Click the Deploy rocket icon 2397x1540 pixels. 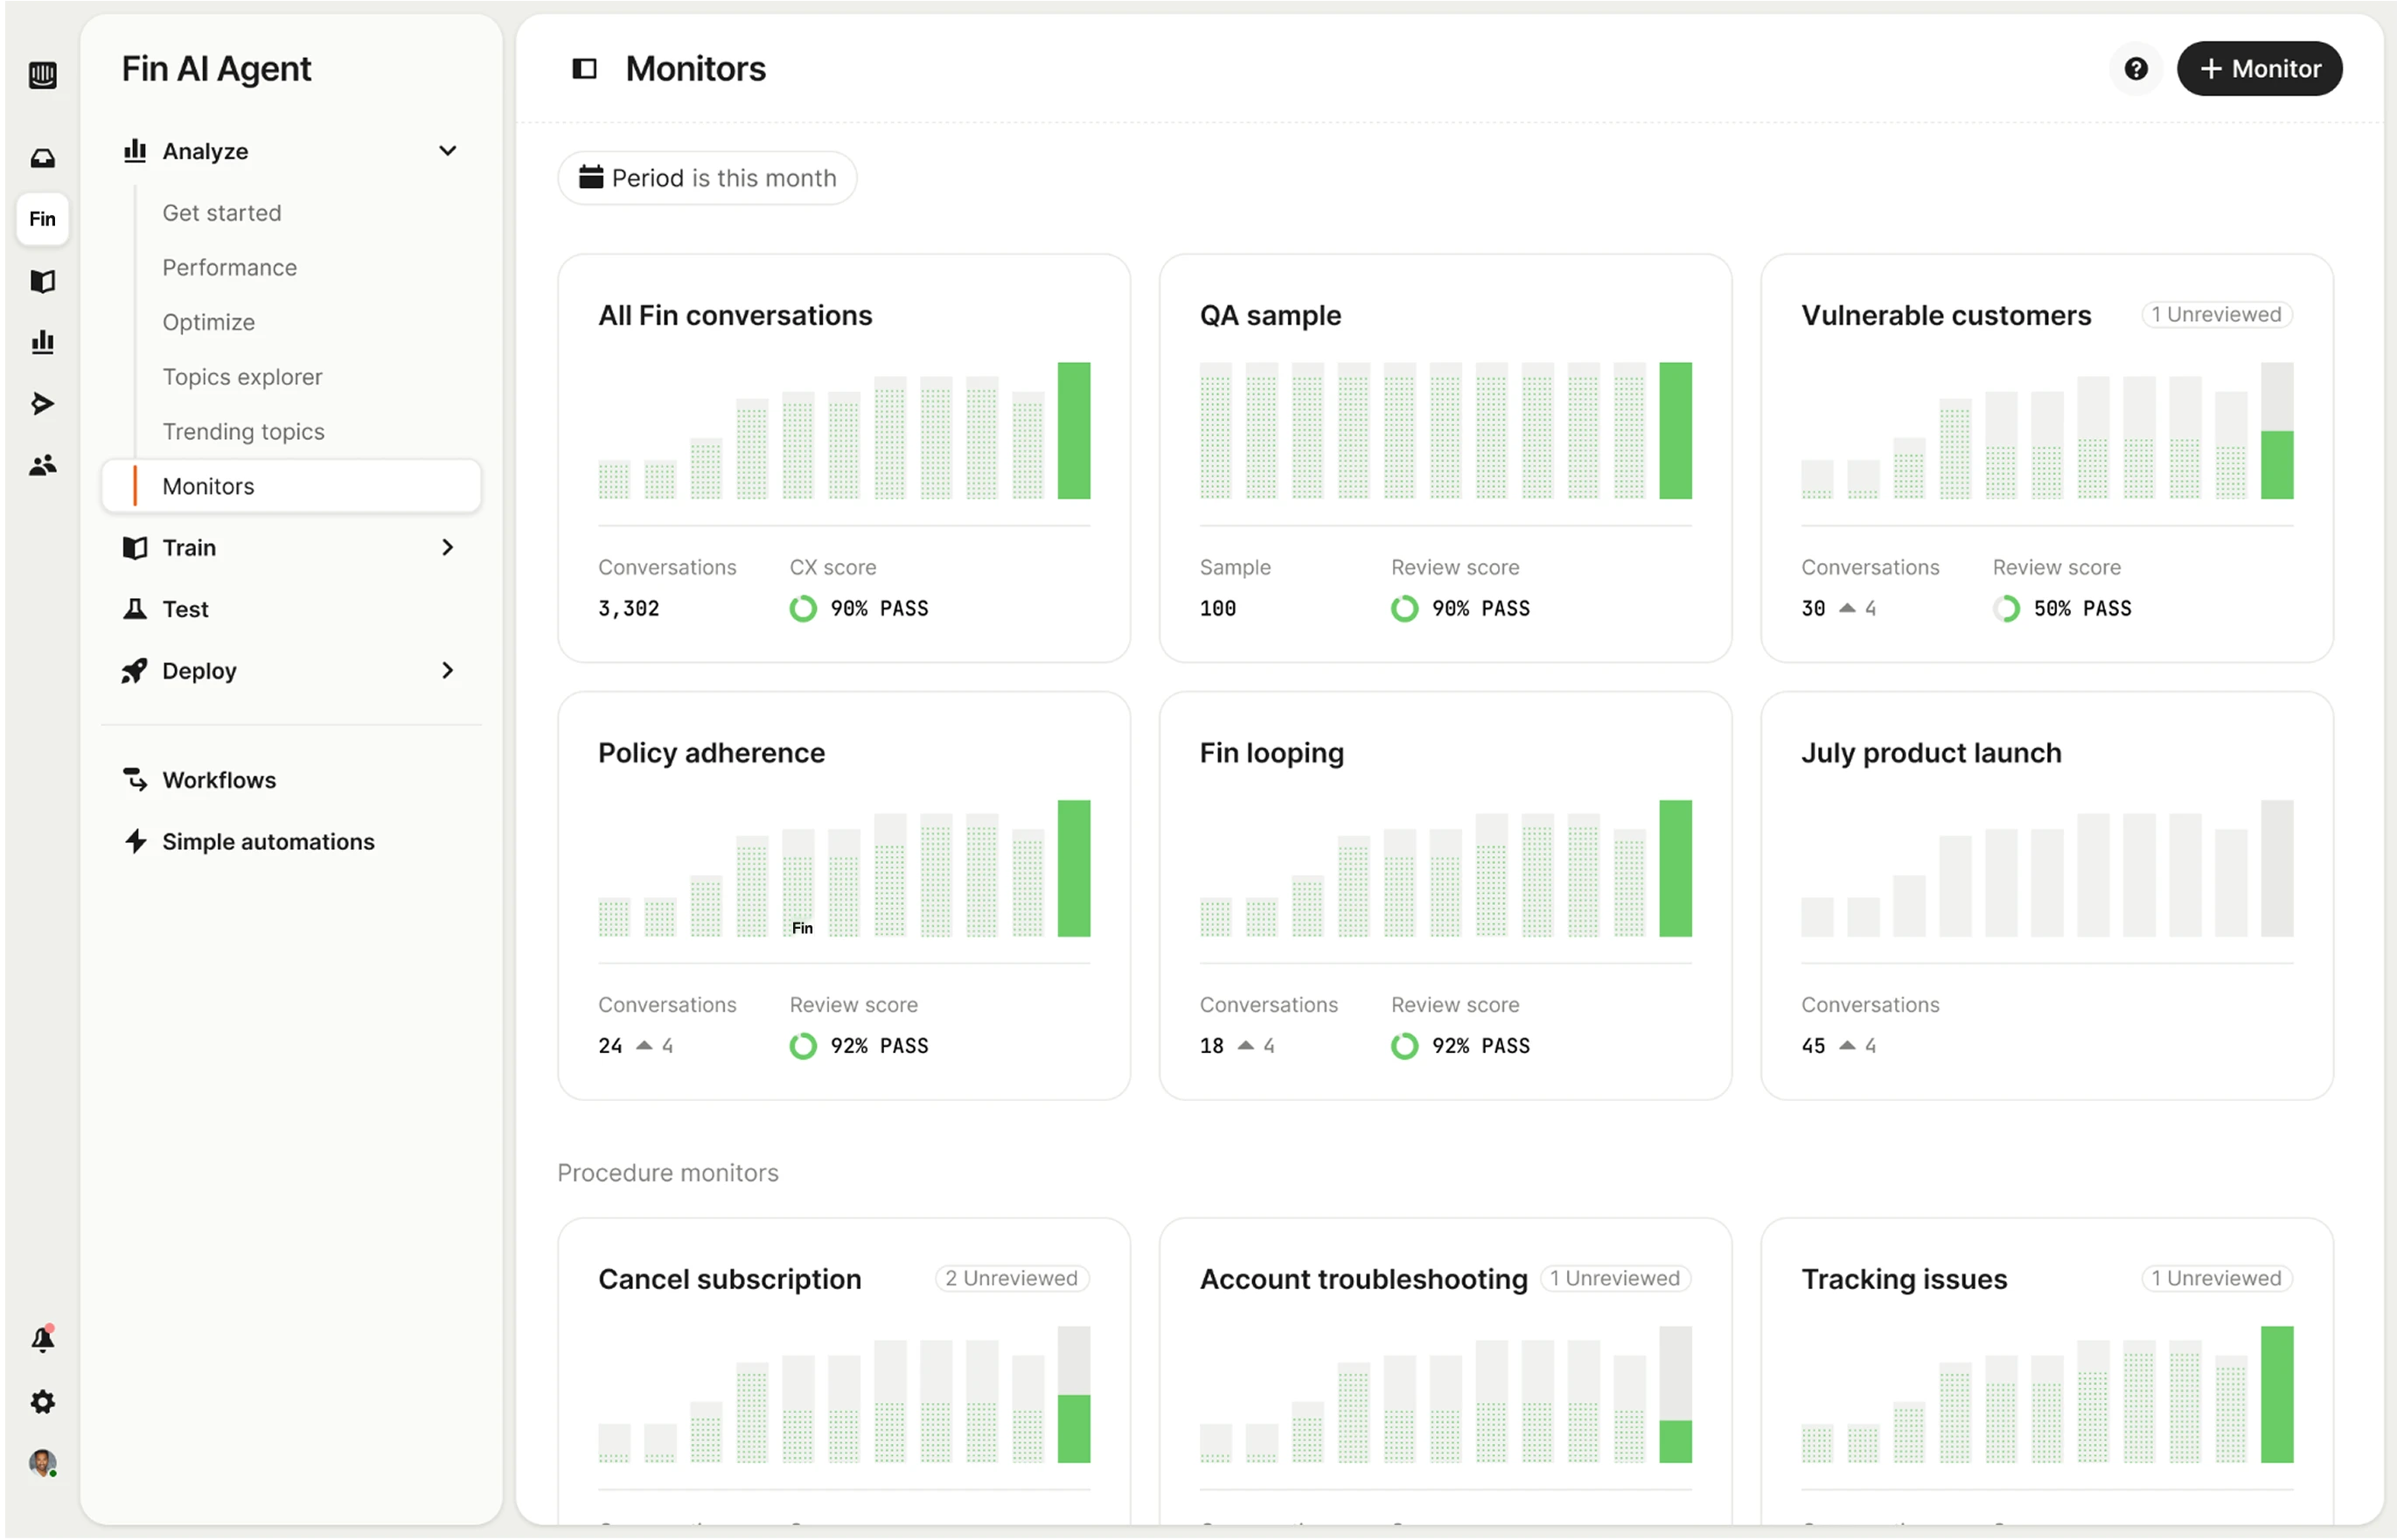click(135, 670)
